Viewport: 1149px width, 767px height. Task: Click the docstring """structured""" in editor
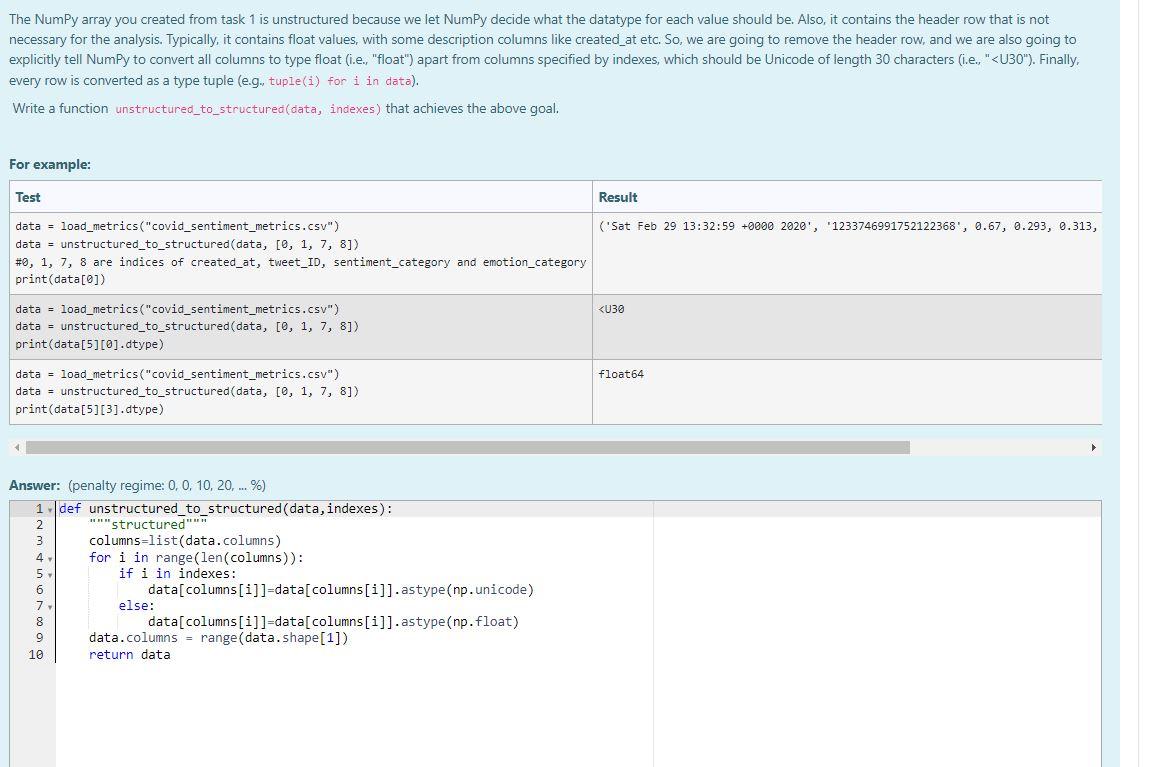tap(148, 525)
